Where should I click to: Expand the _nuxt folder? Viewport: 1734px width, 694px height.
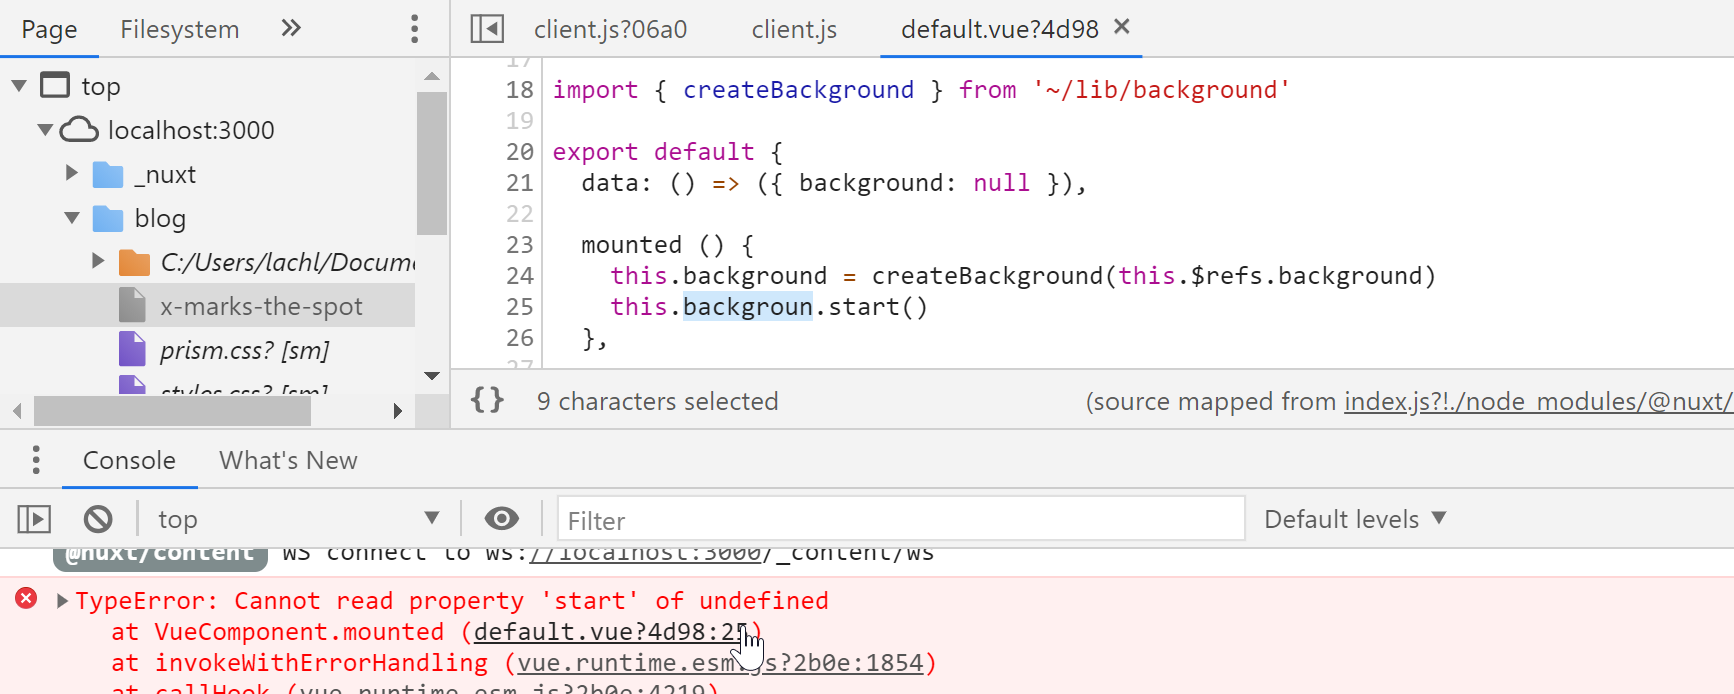point(72,174)
